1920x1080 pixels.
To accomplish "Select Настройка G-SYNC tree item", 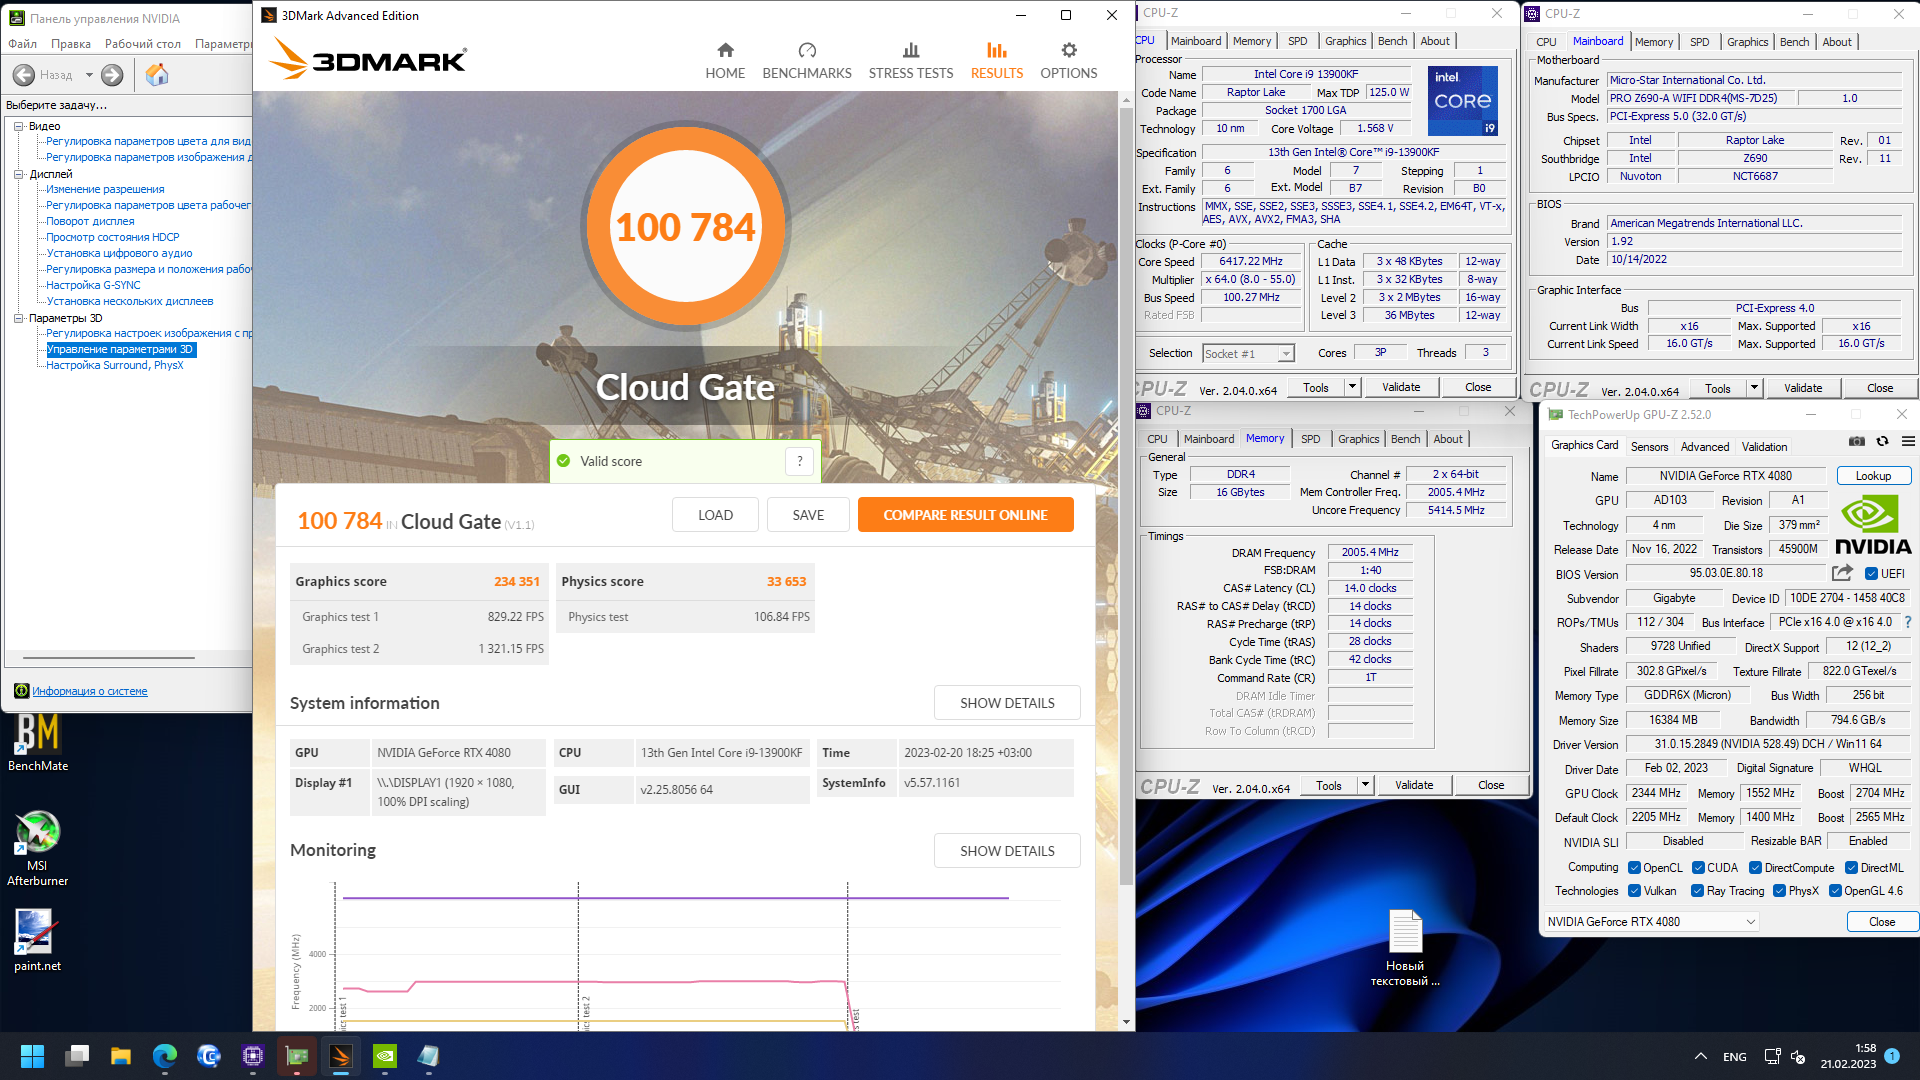I will tap(93, 285).
